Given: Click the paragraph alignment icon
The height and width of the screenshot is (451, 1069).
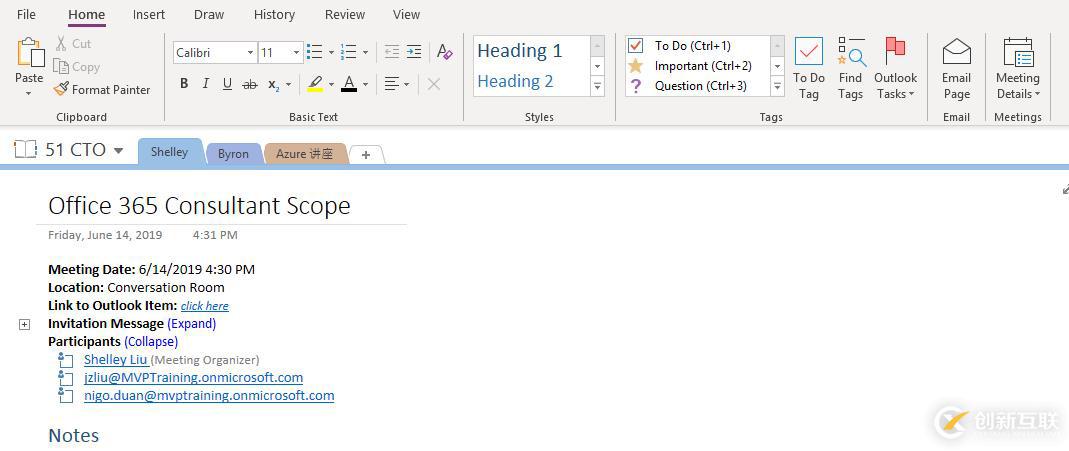Looking at the screenshot, I should [x=392, y=84].
